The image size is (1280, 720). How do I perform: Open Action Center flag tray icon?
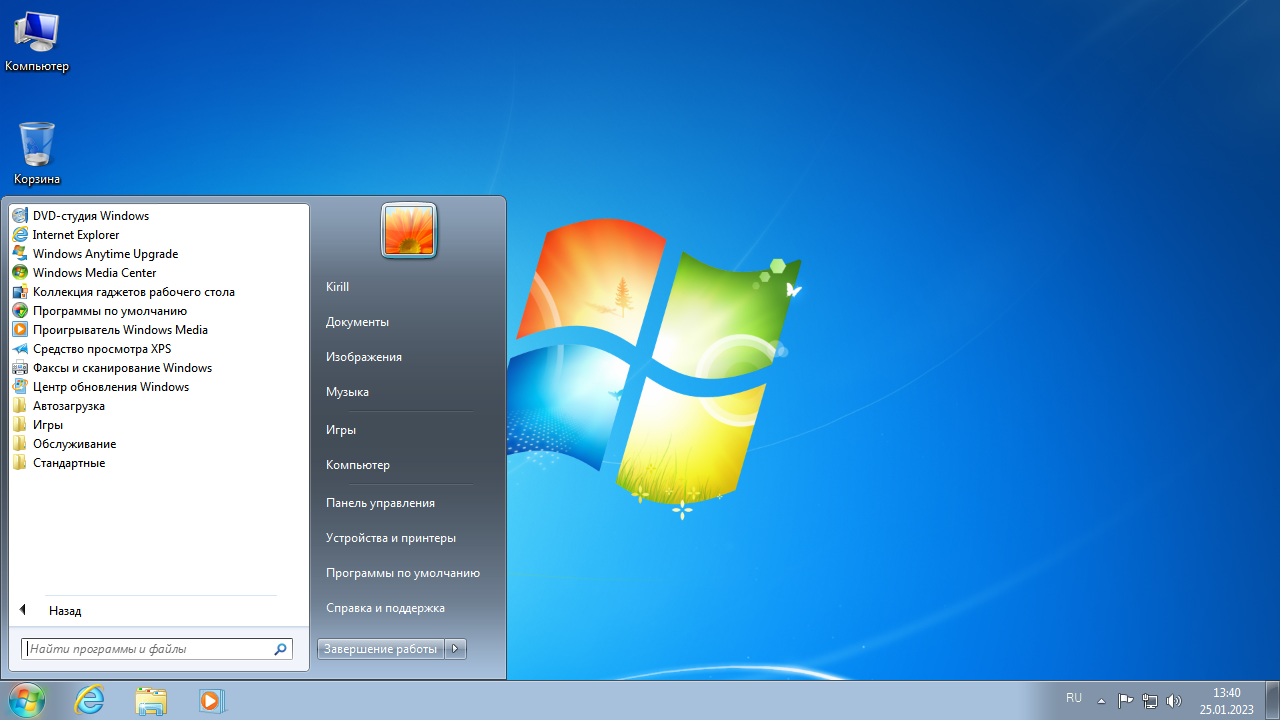click(1125, 700)
